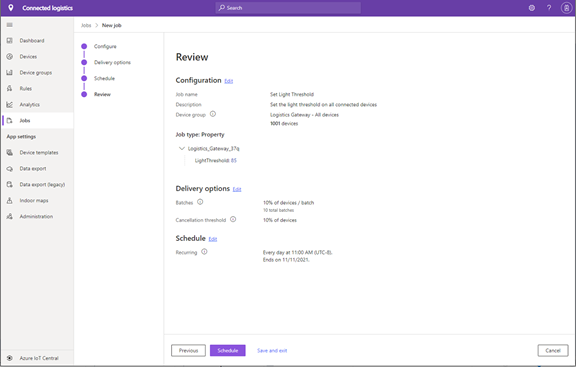
Task: Click Jobs breadcrumb link
Action: (86, 25)
